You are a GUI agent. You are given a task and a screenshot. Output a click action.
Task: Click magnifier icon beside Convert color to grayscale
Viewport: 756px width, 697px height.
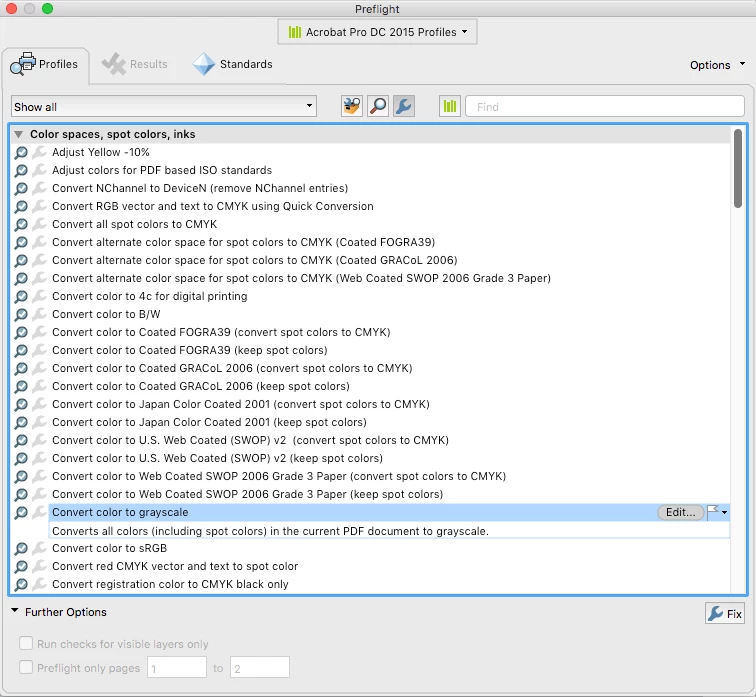[x=21, y=512]
